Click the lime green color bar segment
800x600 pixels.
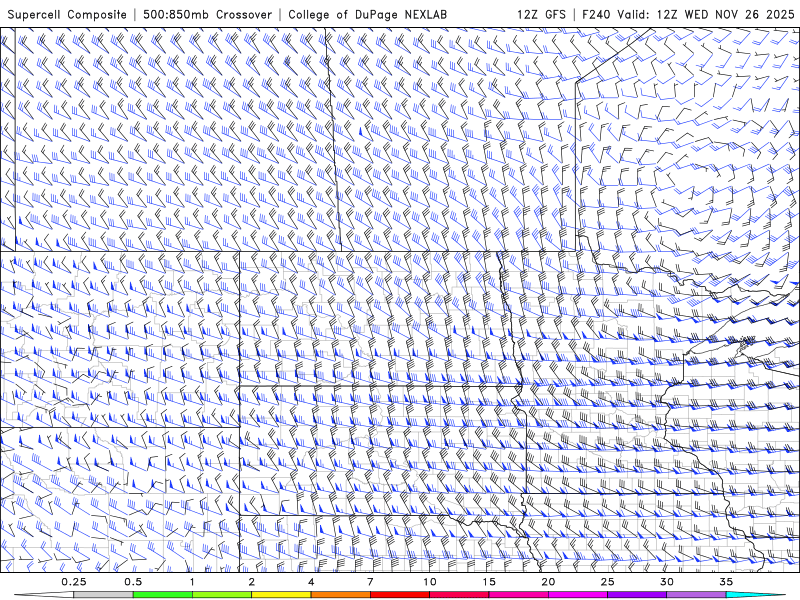pyautogui.click(x=222, y=595)
